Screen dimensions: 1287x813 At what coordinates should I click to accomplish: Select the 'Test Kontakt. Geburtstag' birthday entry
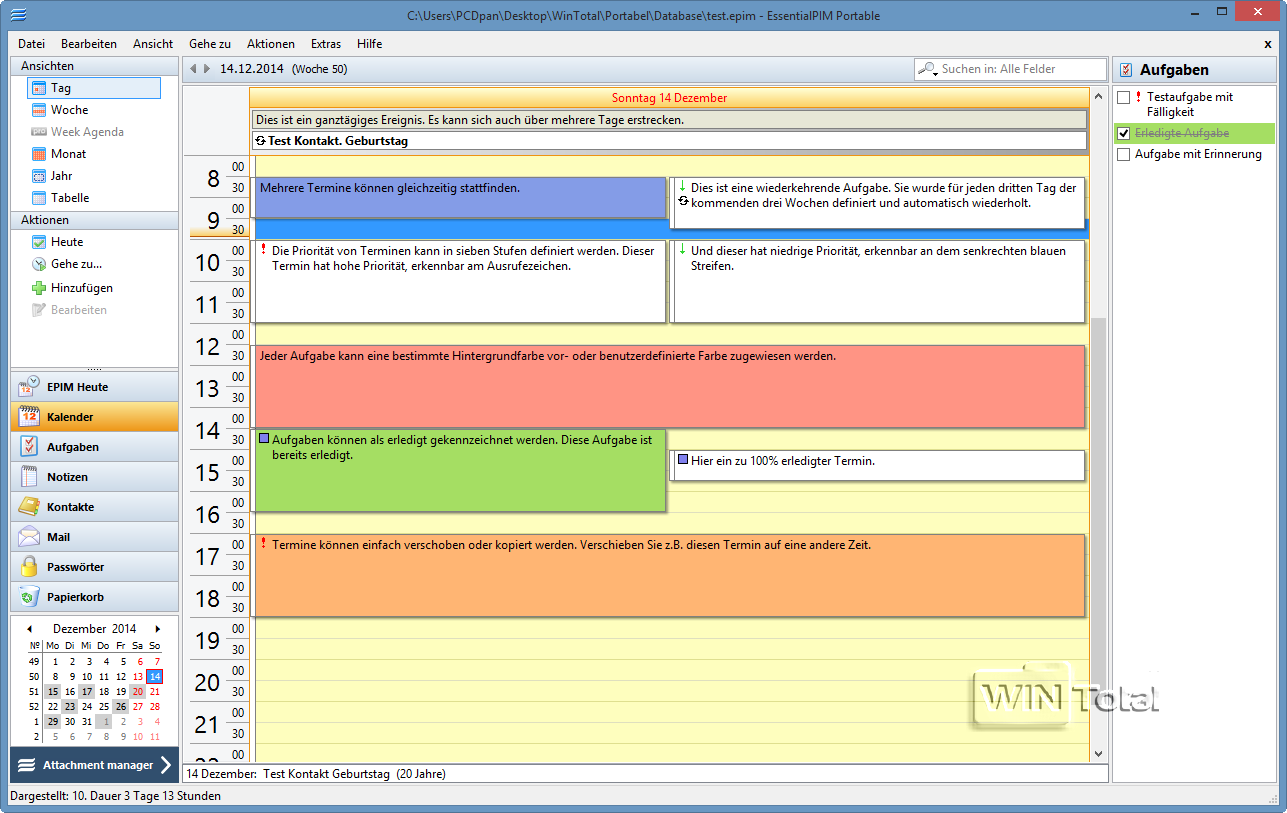pyautogui.click(x=669, y=141)
